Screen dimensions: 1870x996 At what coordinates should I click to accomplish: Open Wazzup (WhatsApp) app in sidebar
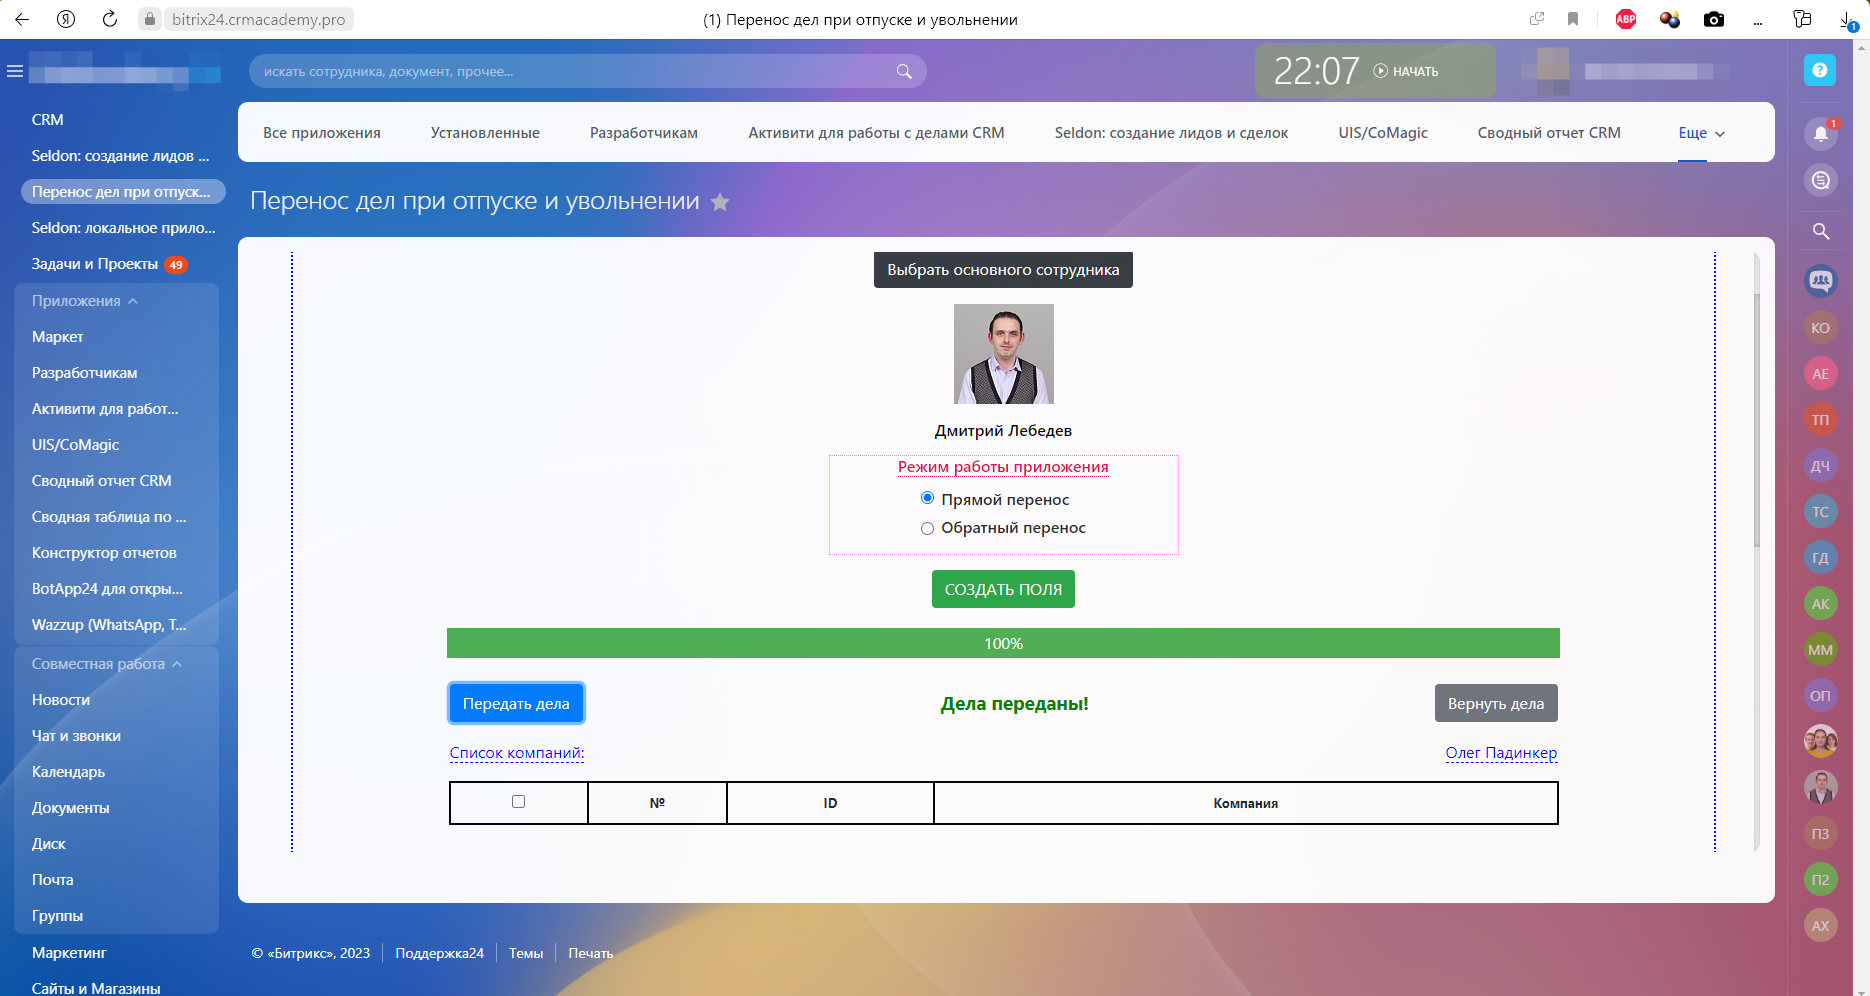109,625
